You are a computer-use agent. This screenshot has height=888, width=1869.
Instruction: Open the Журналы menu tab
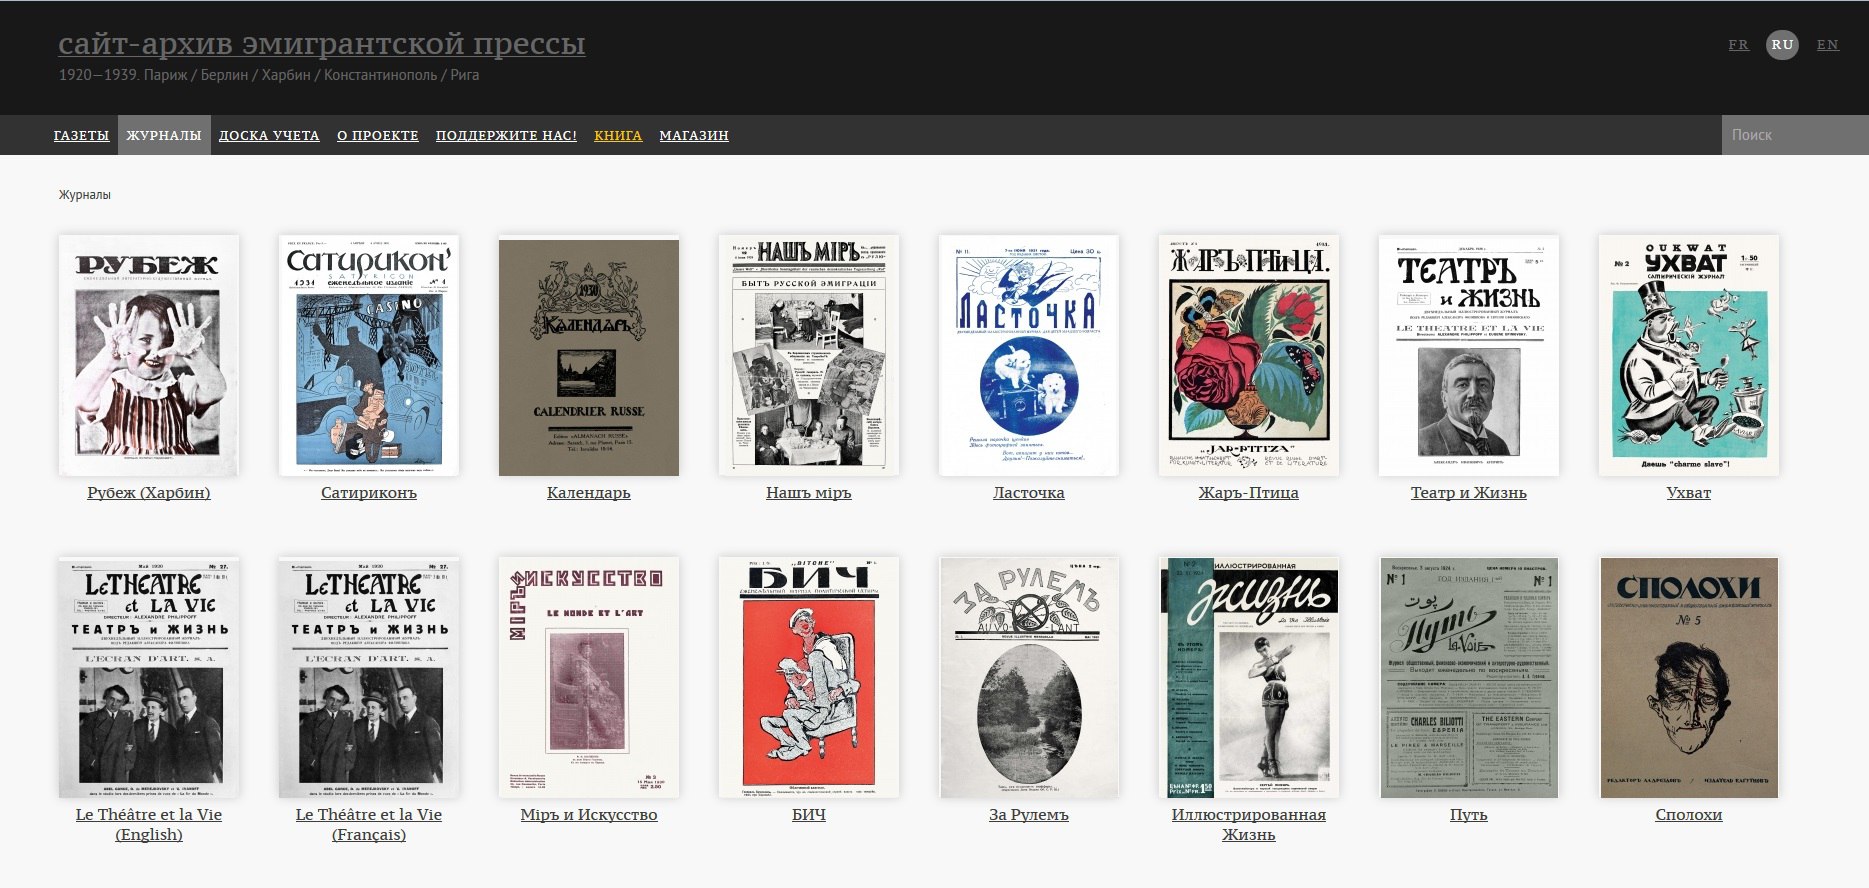(x=164, y=135)
